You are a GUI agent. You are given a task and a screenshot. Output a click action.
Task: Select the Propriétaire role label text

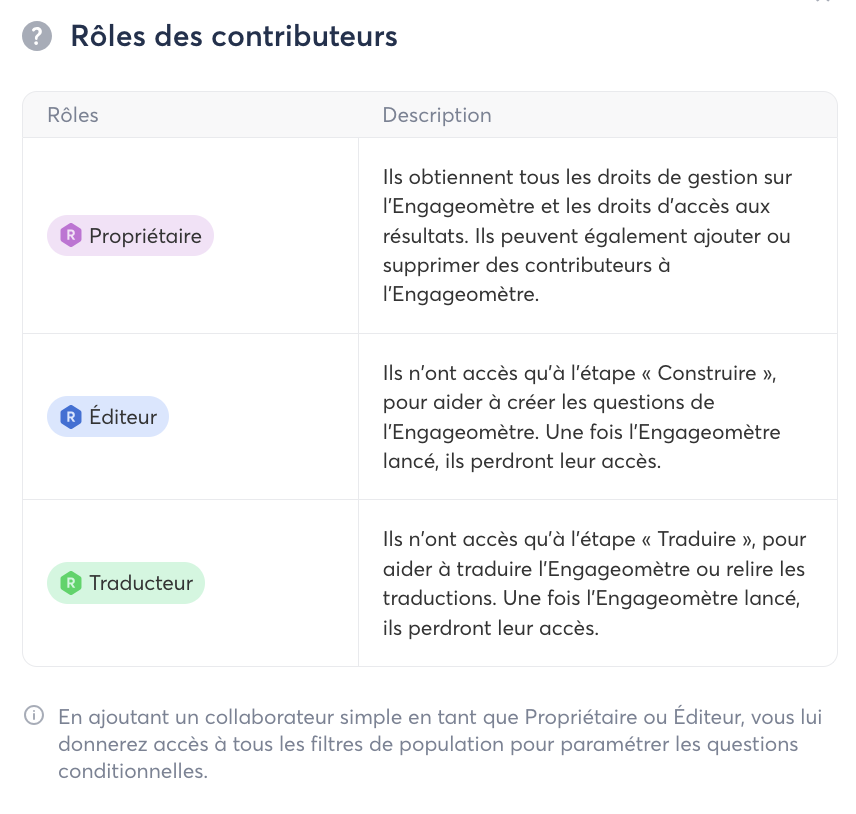[145, 236]
